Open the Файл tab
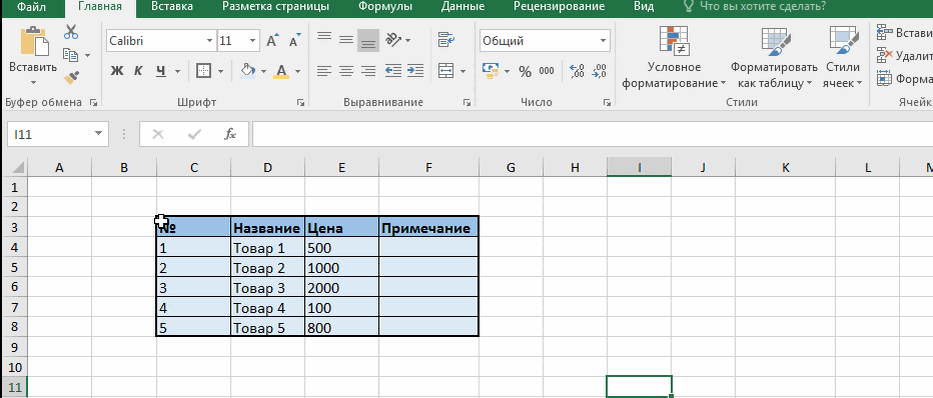The height and width of the screenshot is (398, 933). tap(32, 7)
